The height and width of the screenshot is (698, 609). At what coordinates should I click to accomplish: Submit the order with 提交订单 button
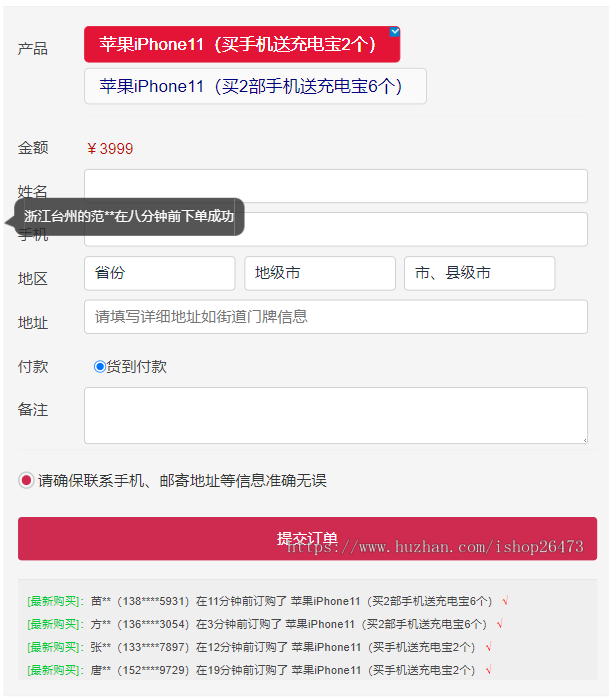(x=307, y=539)
